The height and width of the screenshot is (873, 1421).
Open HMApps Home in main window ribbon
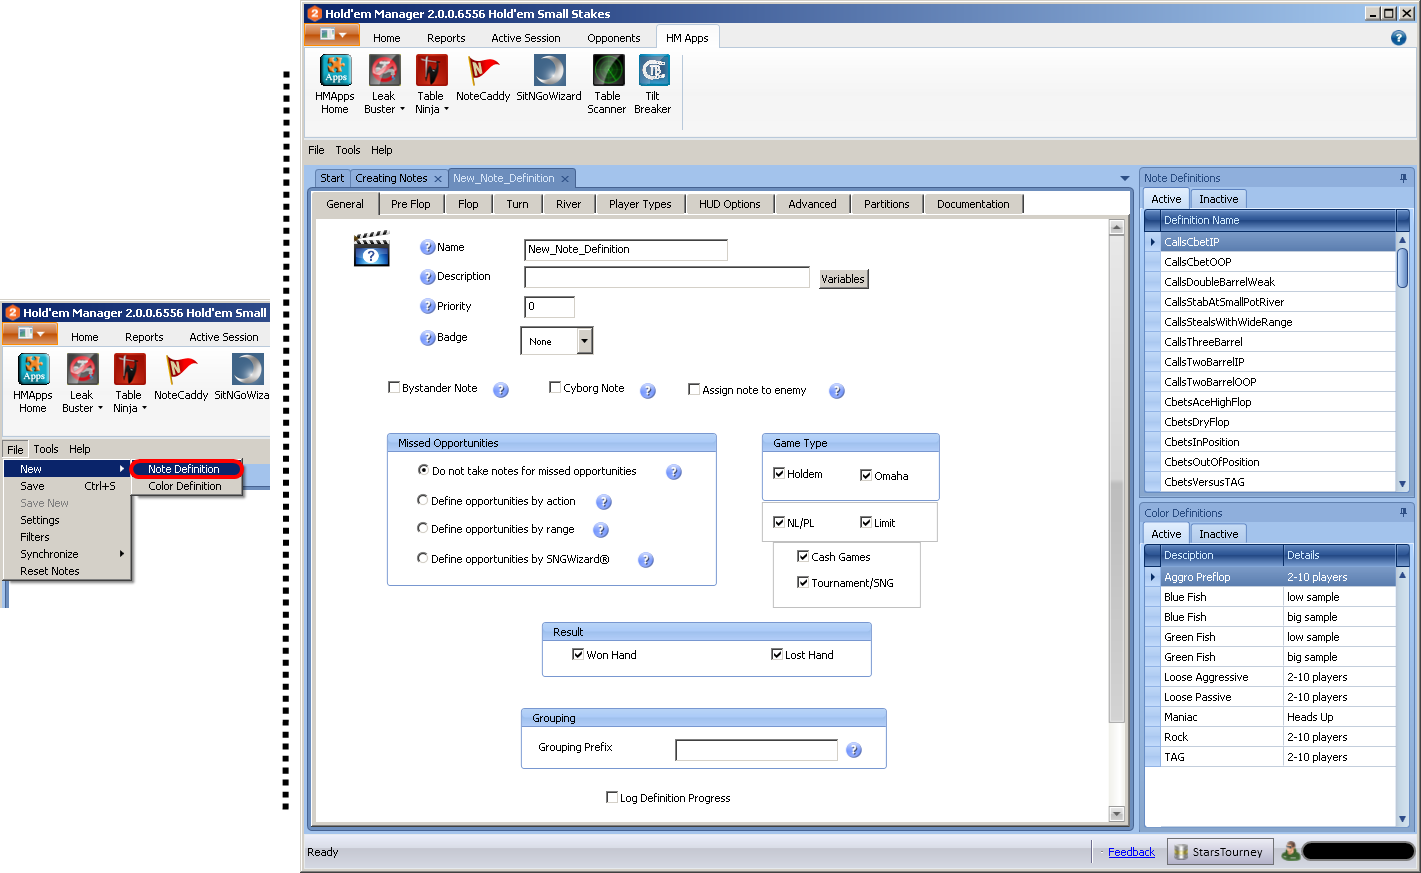pos(335,85)
